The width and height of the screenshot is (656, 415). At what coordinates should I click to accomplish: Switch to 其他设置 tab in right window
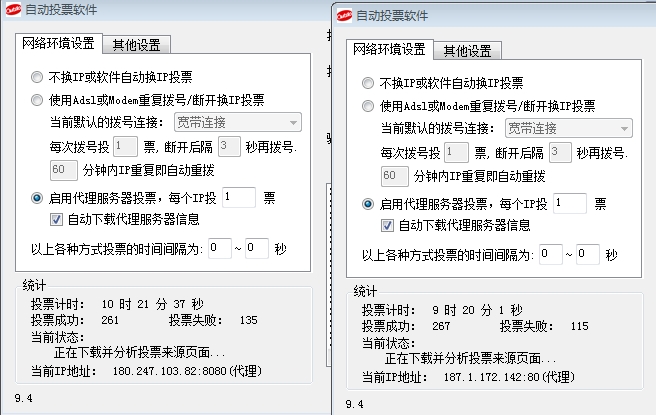coord(468,51)
